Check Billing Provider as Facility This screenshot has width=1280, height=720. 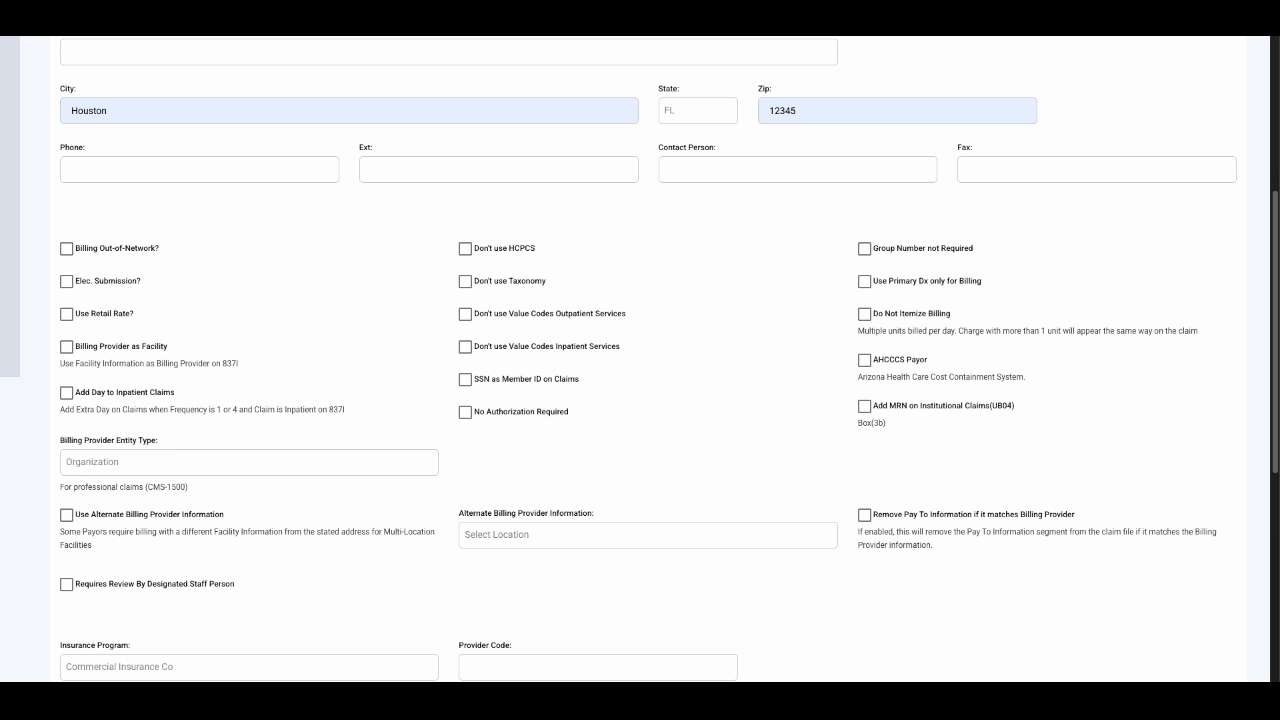click(x=66, y=346)
